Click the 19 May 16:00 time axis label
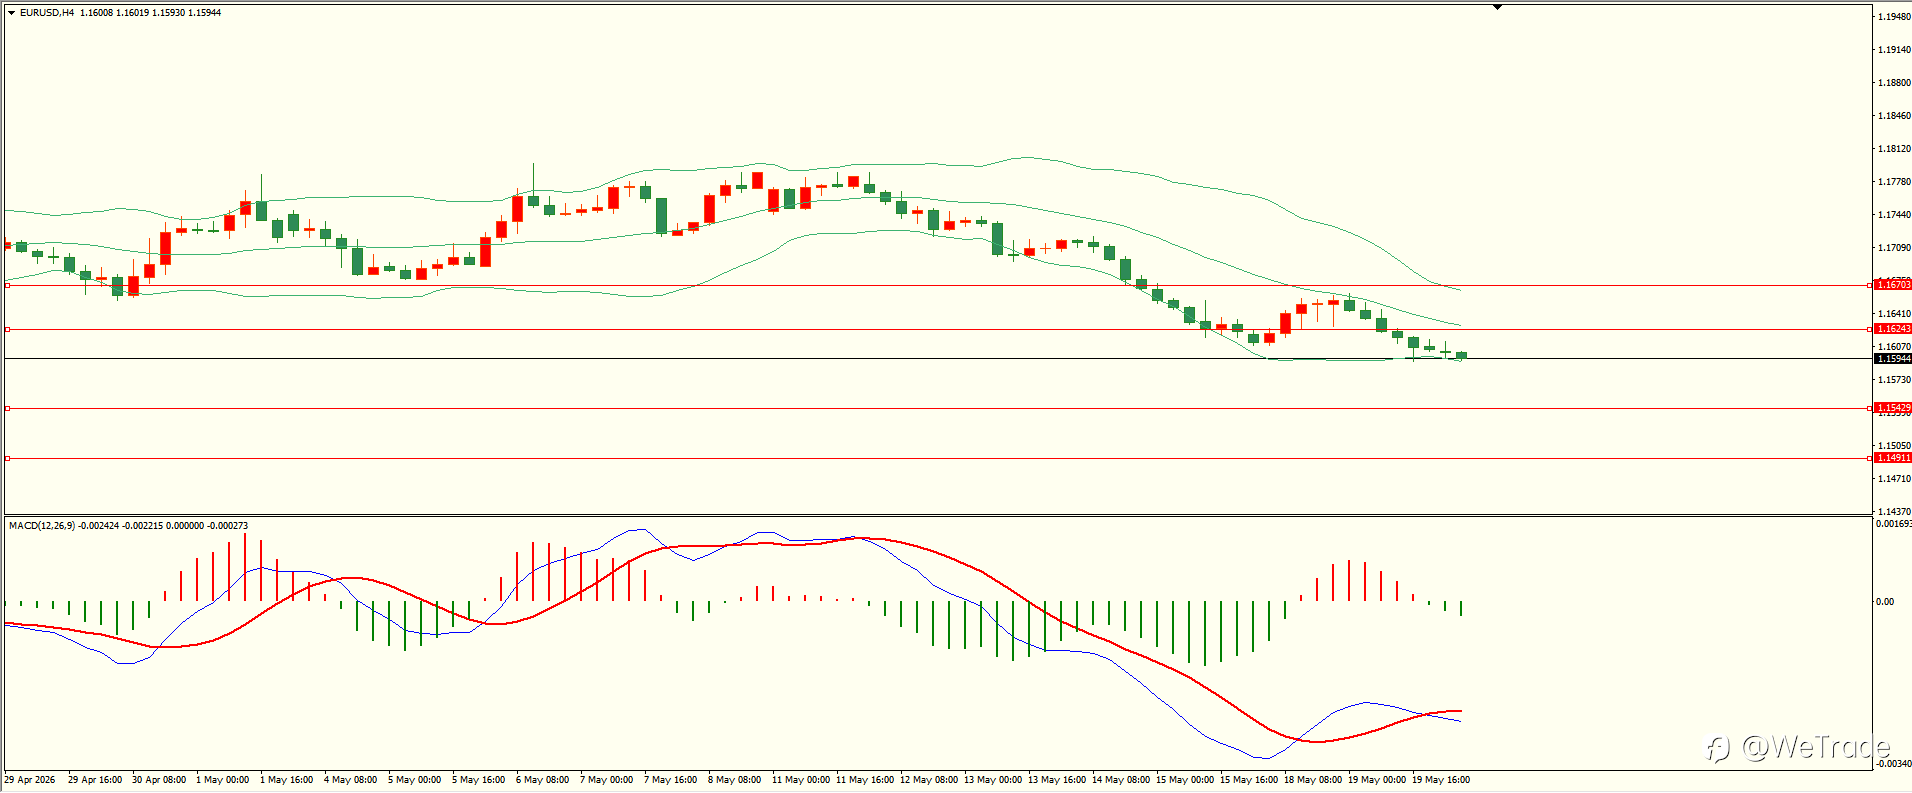The height and width of the screenshot is (793, 1912). [x=1441, y=779]
